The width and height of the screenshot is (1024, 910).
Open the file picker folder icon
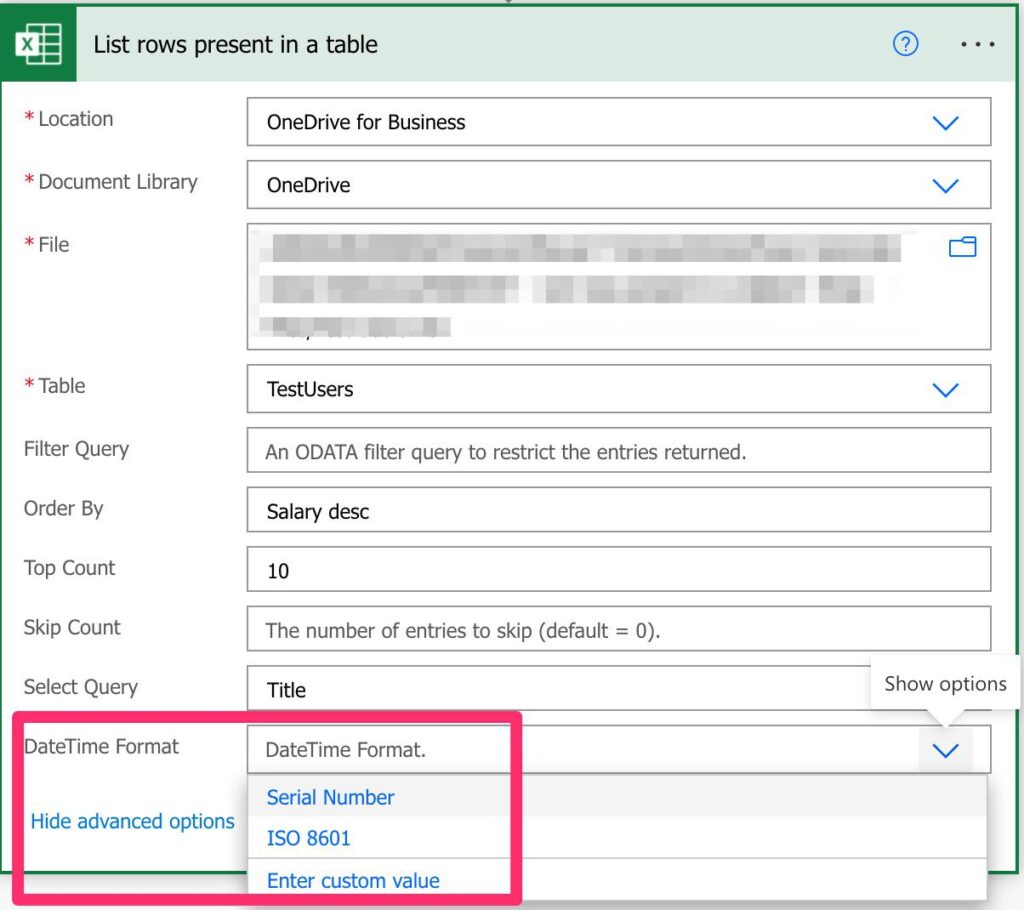(962, 247)
